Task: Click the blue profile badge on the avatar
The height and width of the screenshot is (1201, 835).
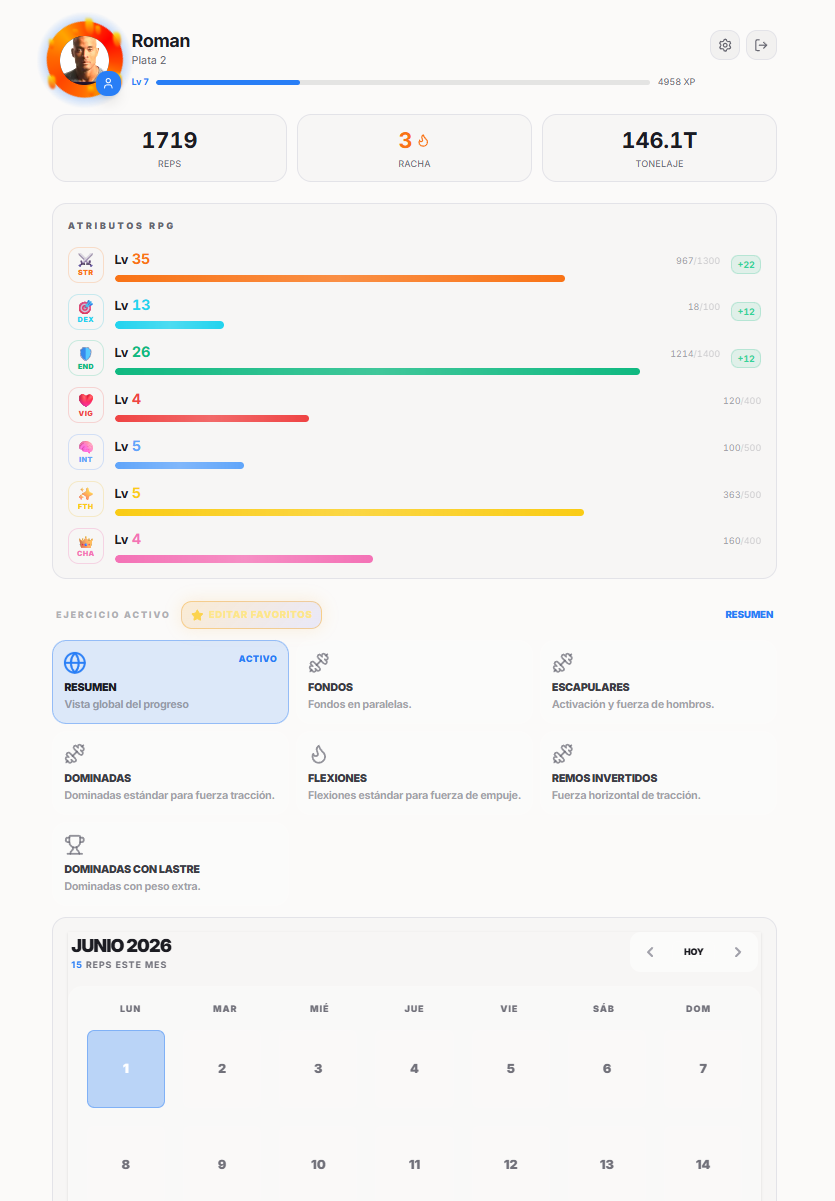Action: 109,84
